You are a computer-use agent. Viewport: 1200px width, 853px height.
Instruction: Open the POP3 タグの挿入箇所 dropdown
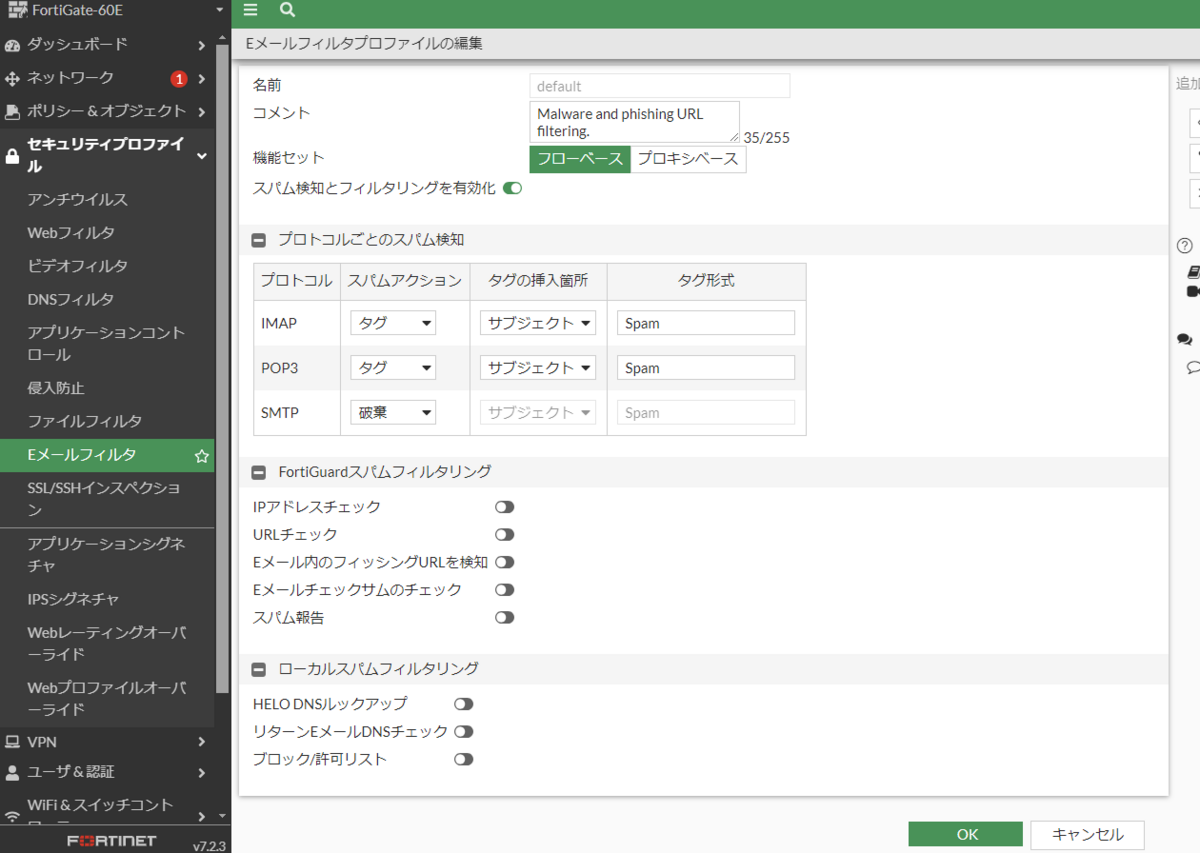[537, 367]
